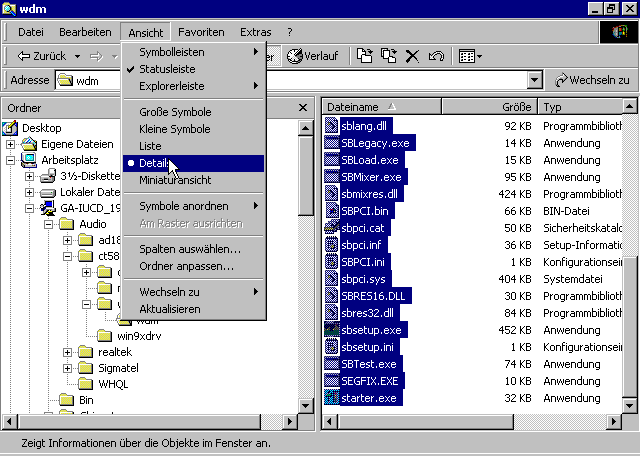Click folder tree scroll right arrow
The image size is (640, 456).
point(290,421)
